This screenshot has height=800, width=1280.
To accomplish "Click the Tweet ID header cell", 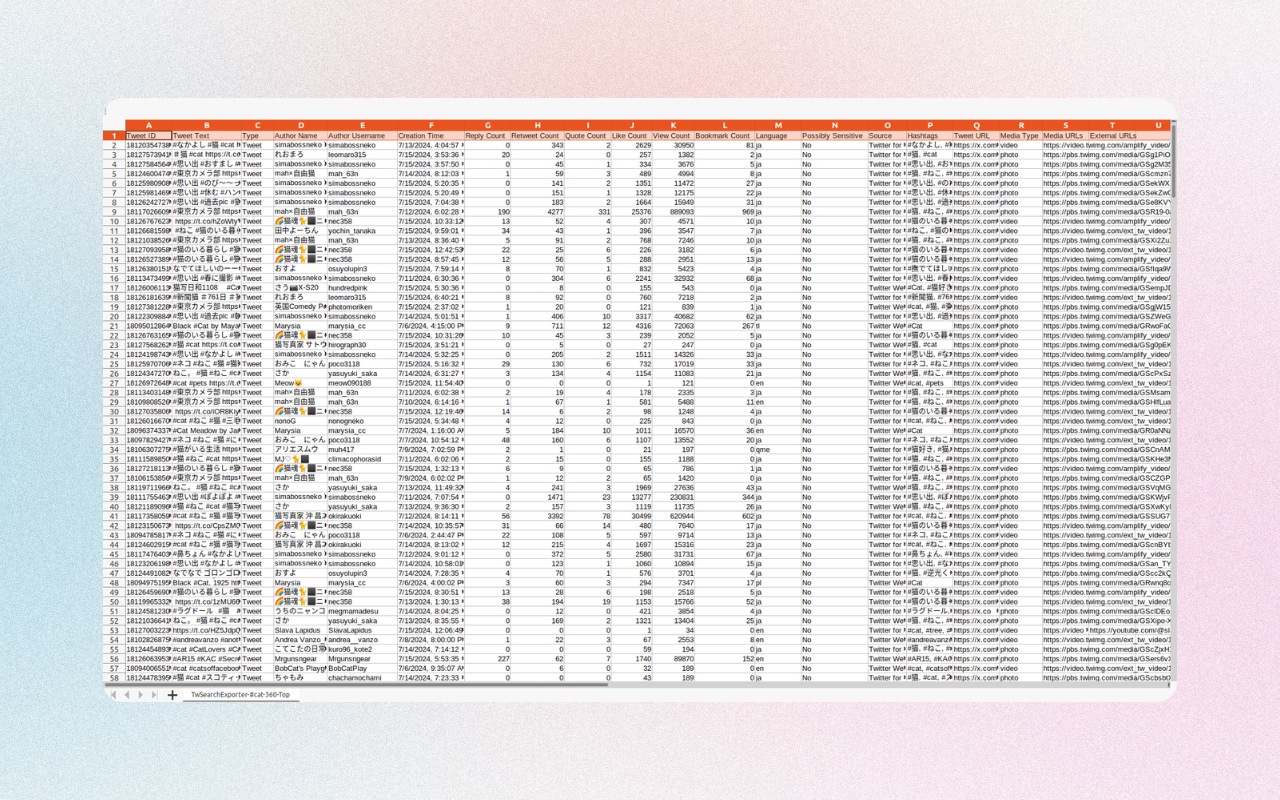I will click(148, 136).
